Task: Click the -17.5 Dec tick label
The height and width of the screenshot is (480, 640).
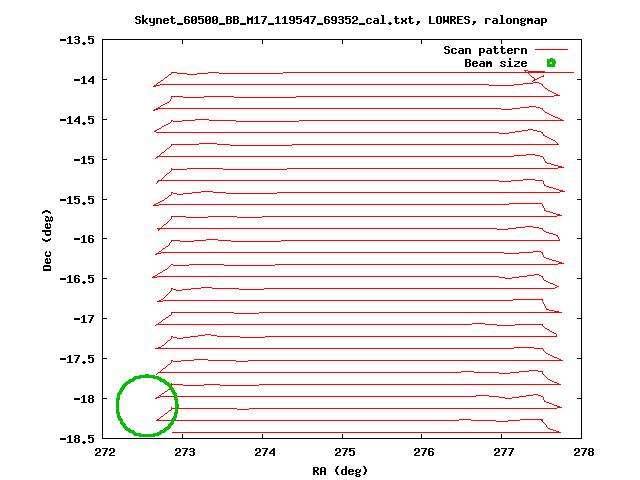Action: pos(77,359)
